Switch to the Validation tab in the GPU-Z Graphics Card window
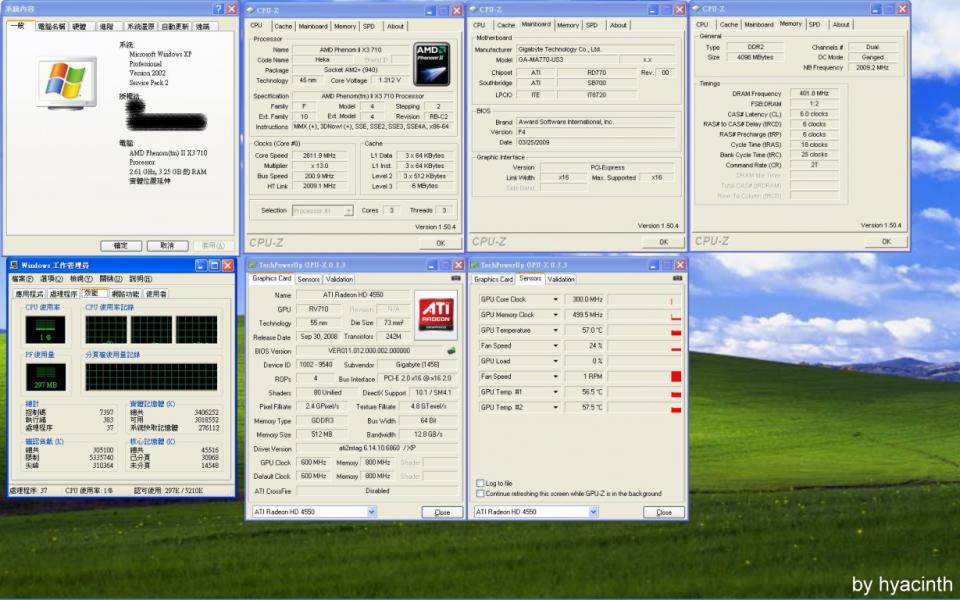Viewport: 960px width, 600px height. pos(340,280)
